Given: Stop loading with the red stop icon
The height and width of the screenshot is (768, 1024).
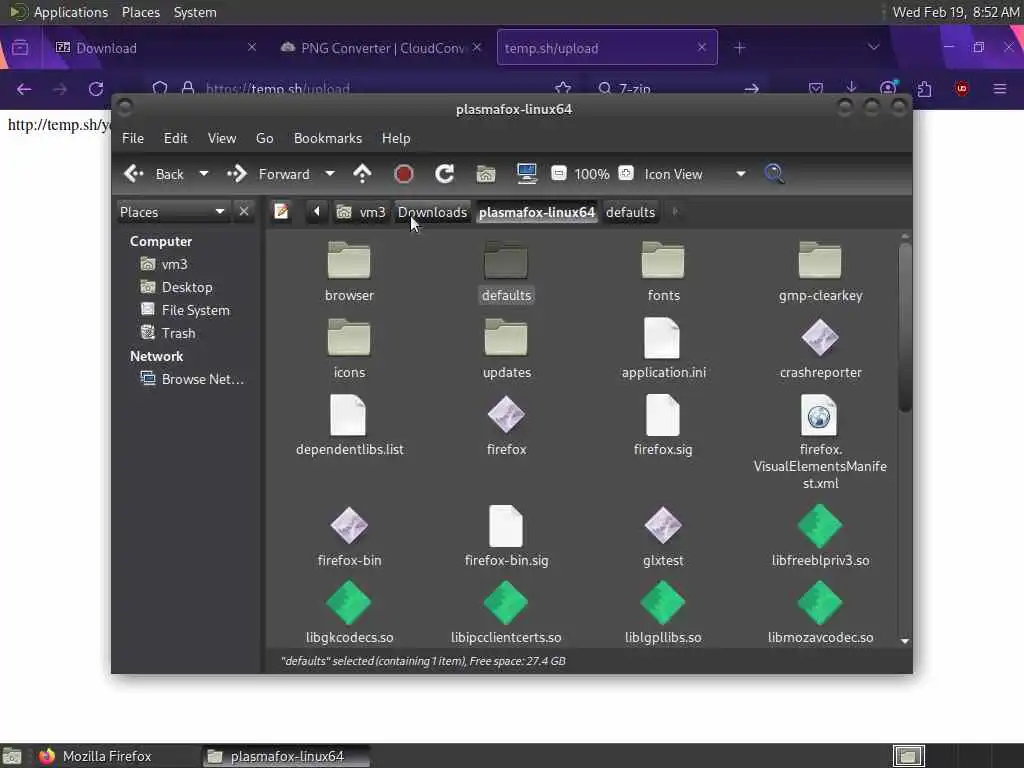Looking at the screenshot, I should pyautogui.click(x=404, y=174).
